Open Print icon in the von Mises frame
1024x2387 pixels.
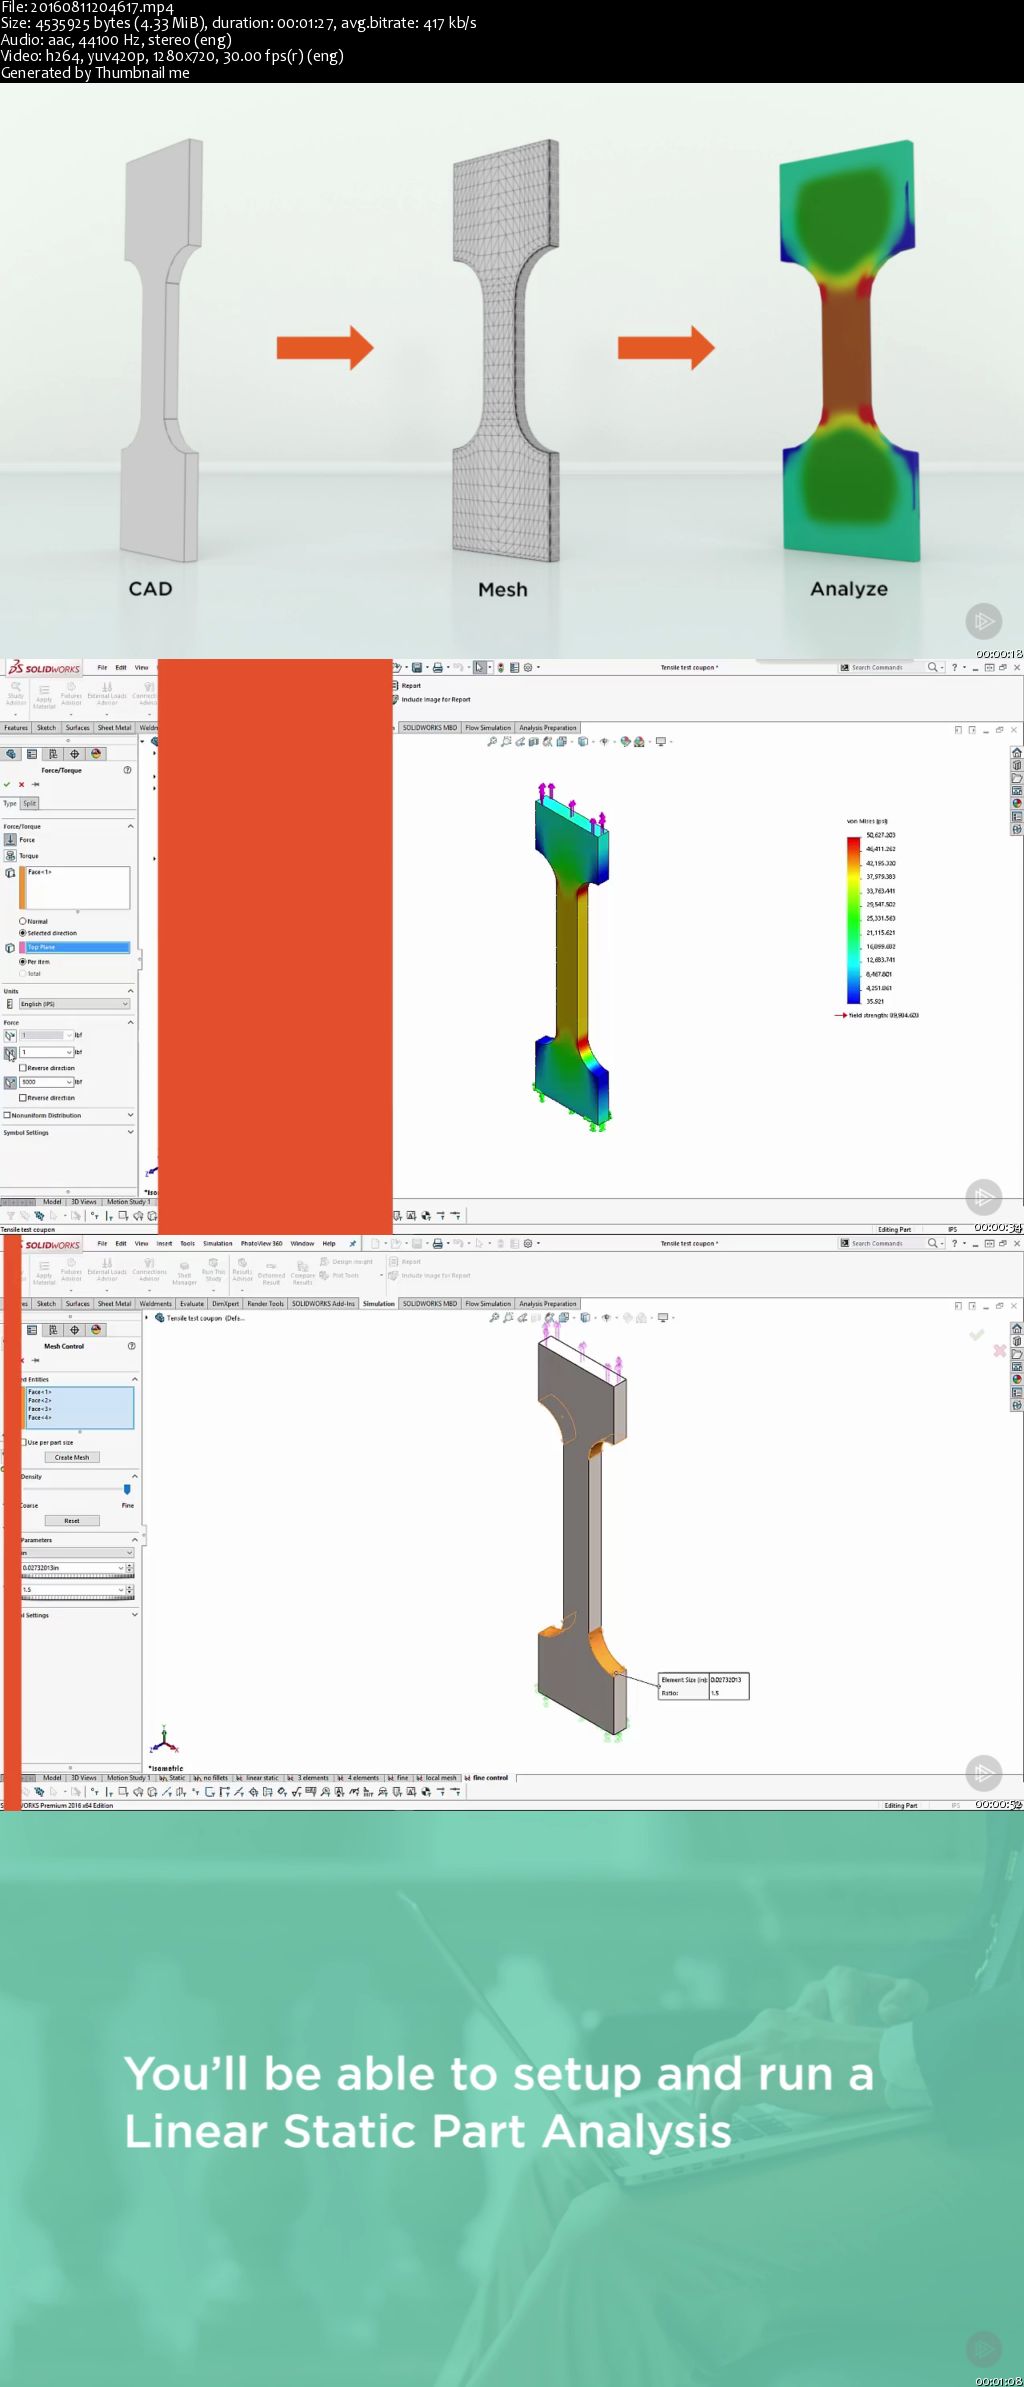437,667
